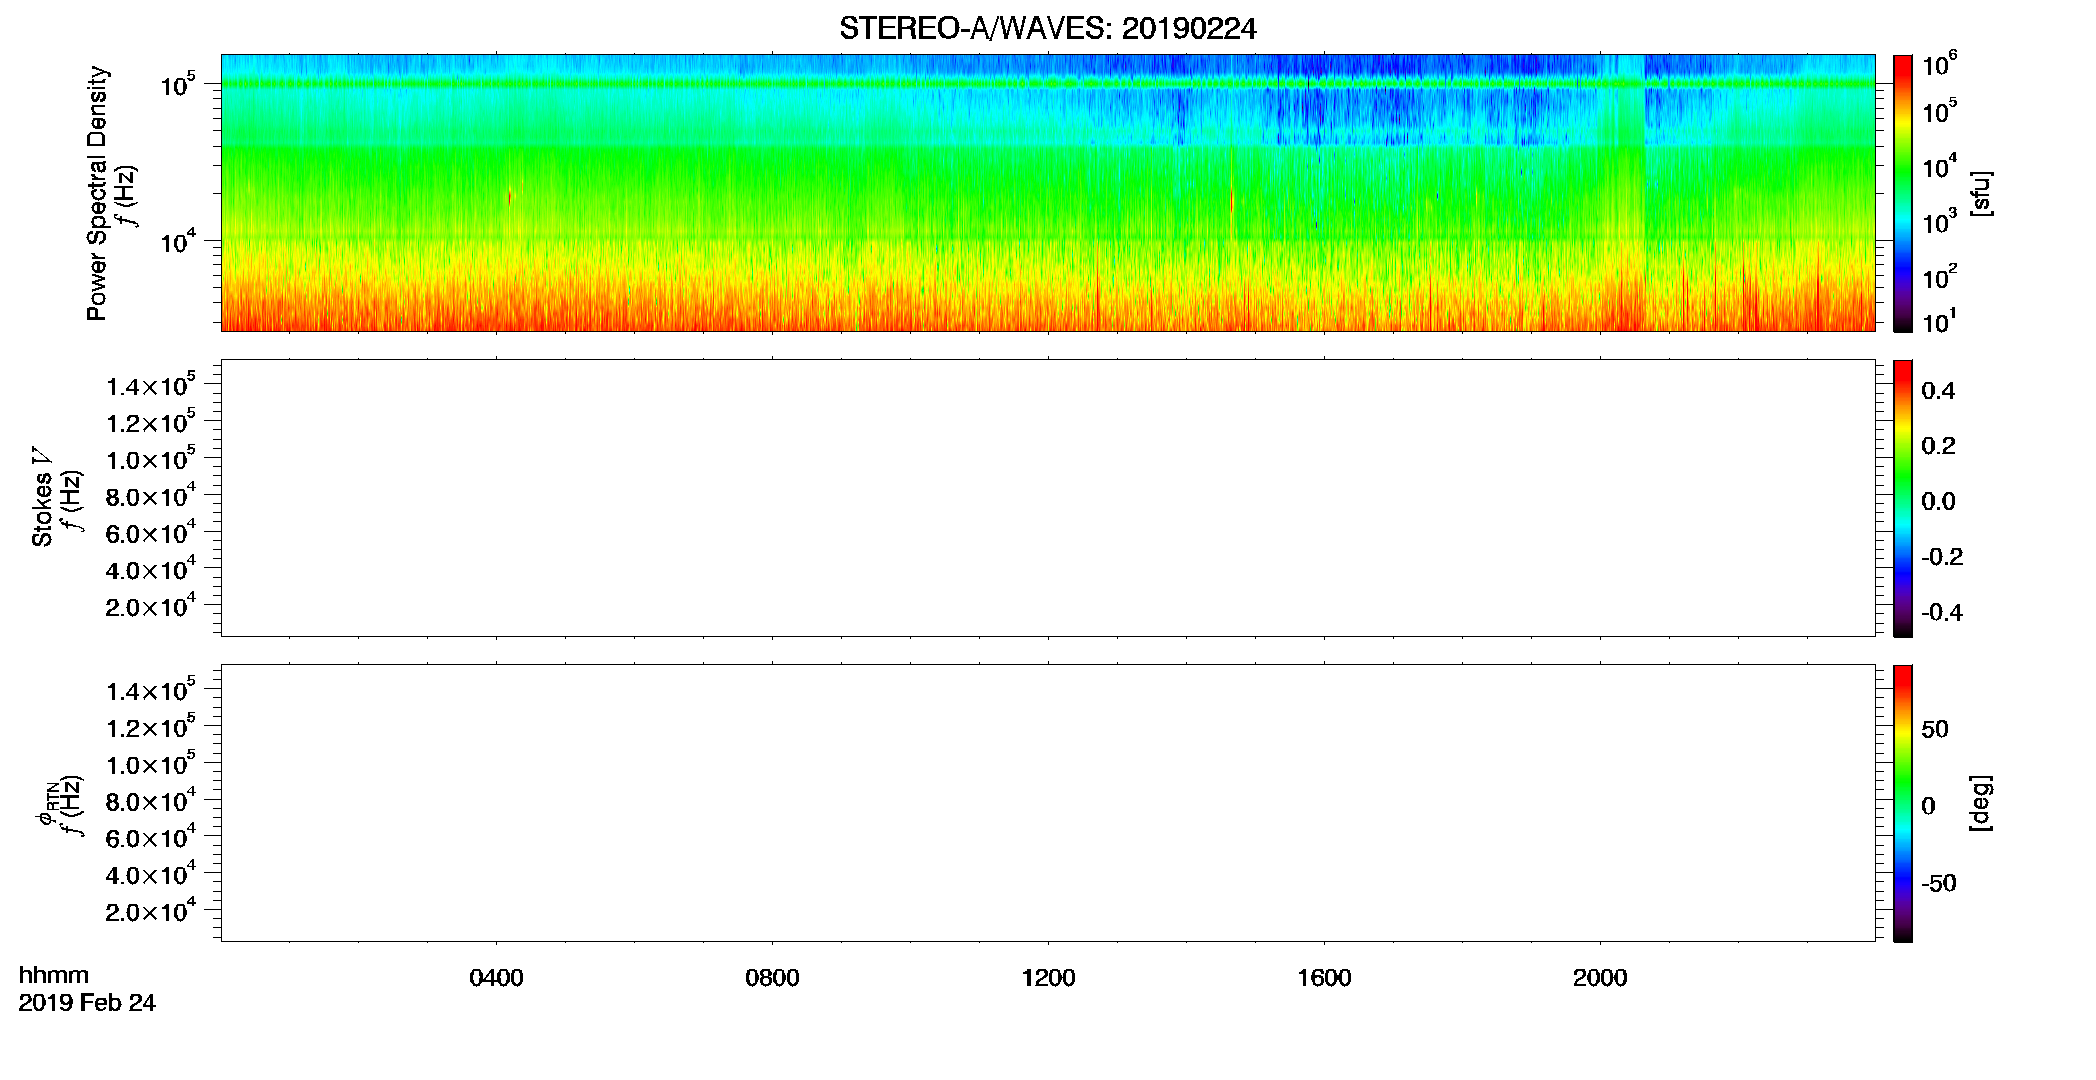Click the Power Spectral Density axis label
The height and width of the screenshot is (1080, 2096).
click(x=97, y=193)
